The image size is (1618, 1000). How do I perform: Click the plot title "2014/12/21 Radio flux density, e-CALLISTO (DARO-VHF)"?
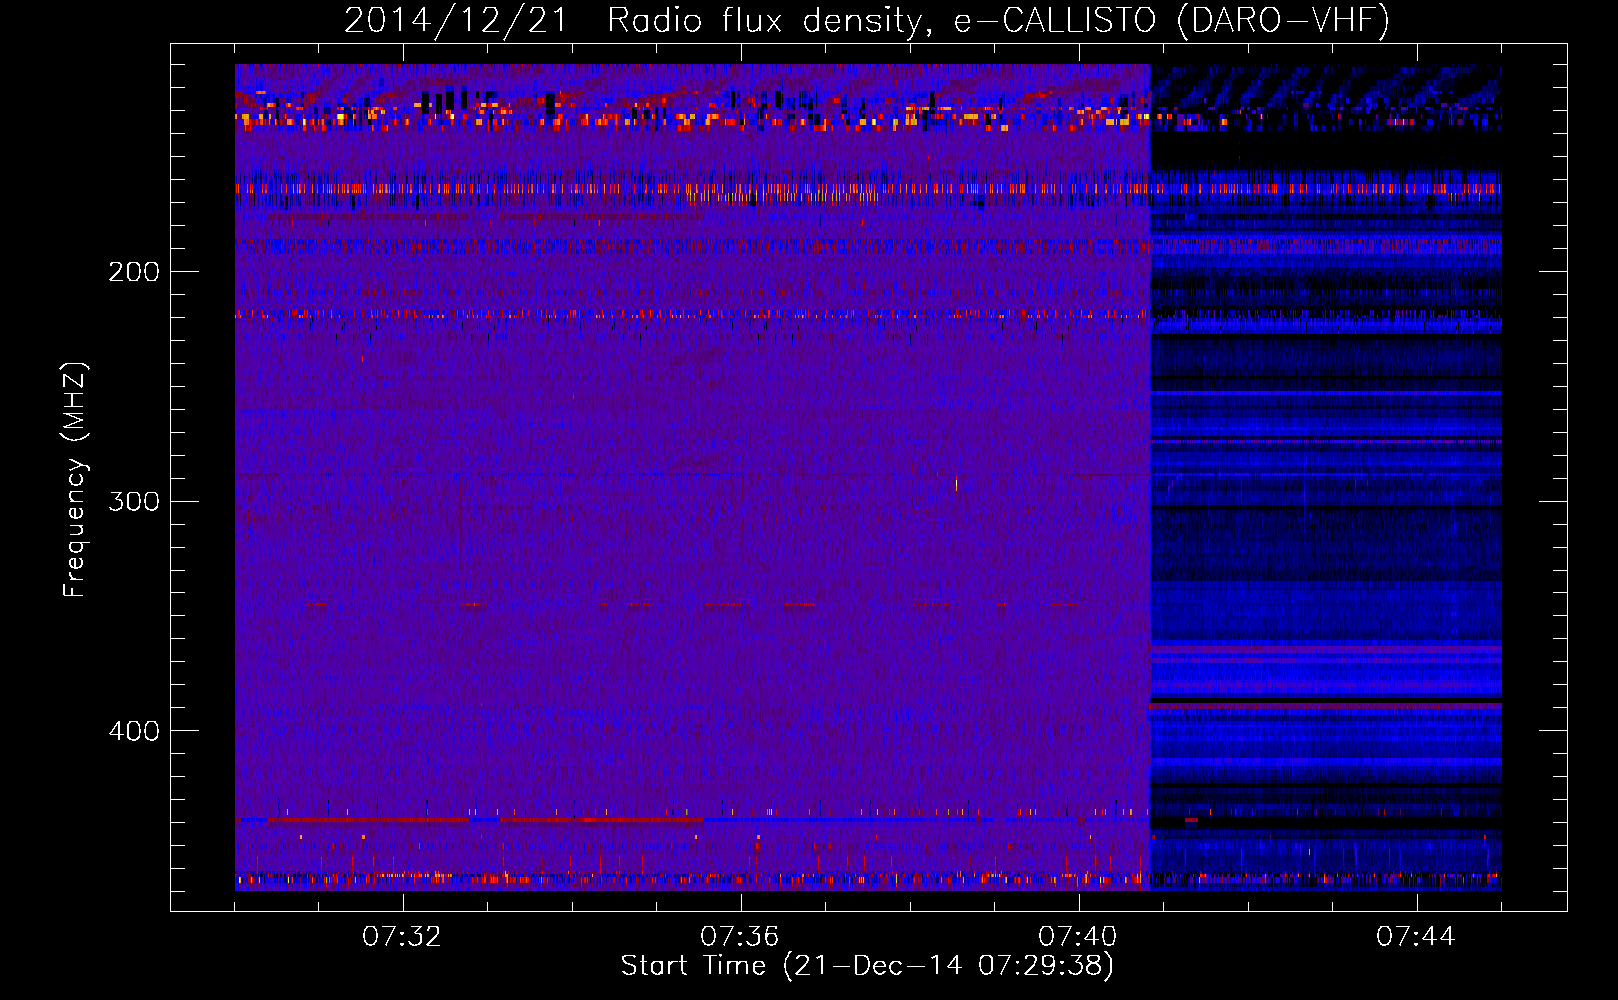click(x=867, y=20)
